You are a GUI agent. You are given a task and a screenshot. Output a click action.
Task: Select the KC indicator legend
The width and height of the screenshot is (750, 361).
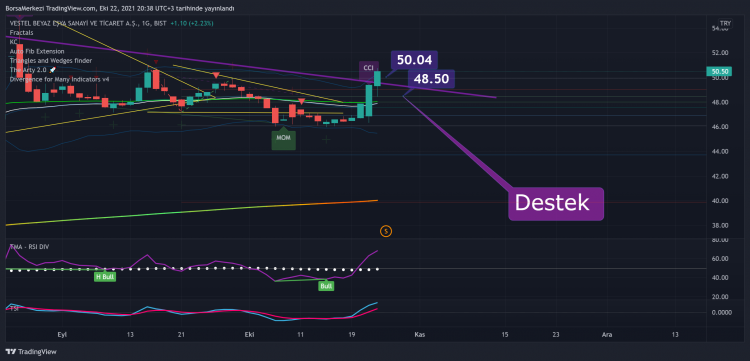(13, 42)
